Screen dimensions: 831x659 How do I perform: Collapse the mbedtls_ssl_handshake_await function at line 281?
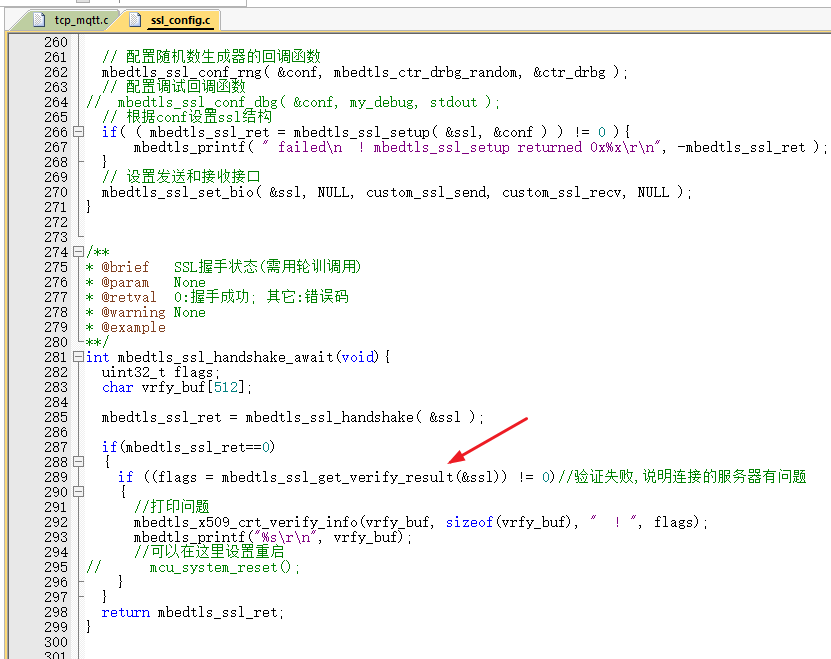coord(78,357)
